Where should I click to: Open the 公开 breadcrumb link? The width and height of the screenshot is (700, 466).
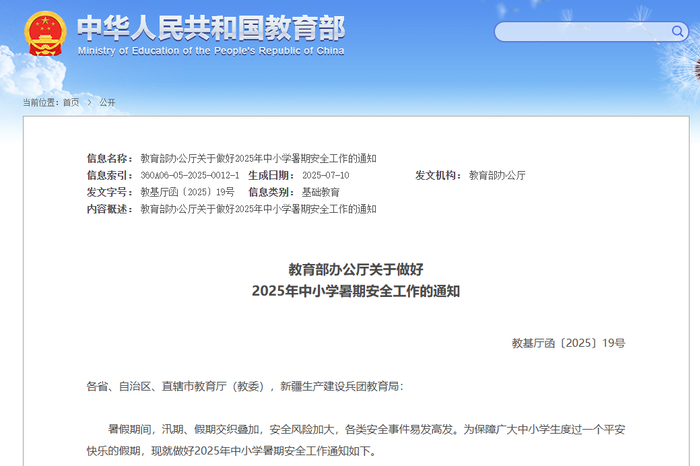(107, 103)
